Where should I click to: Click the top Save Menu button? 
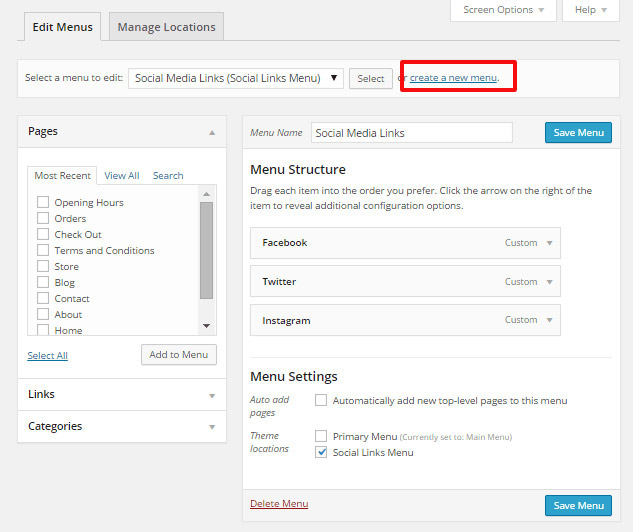[x=578, y=133]
